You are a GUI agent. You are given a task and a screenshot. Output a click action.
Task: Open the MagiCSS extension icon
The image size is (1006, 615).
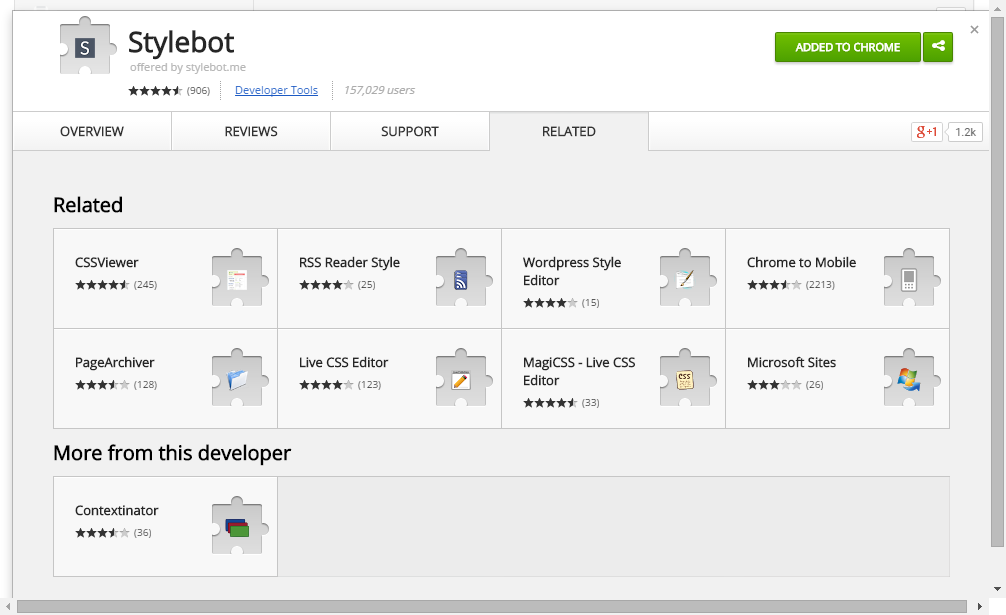[688, 378]
